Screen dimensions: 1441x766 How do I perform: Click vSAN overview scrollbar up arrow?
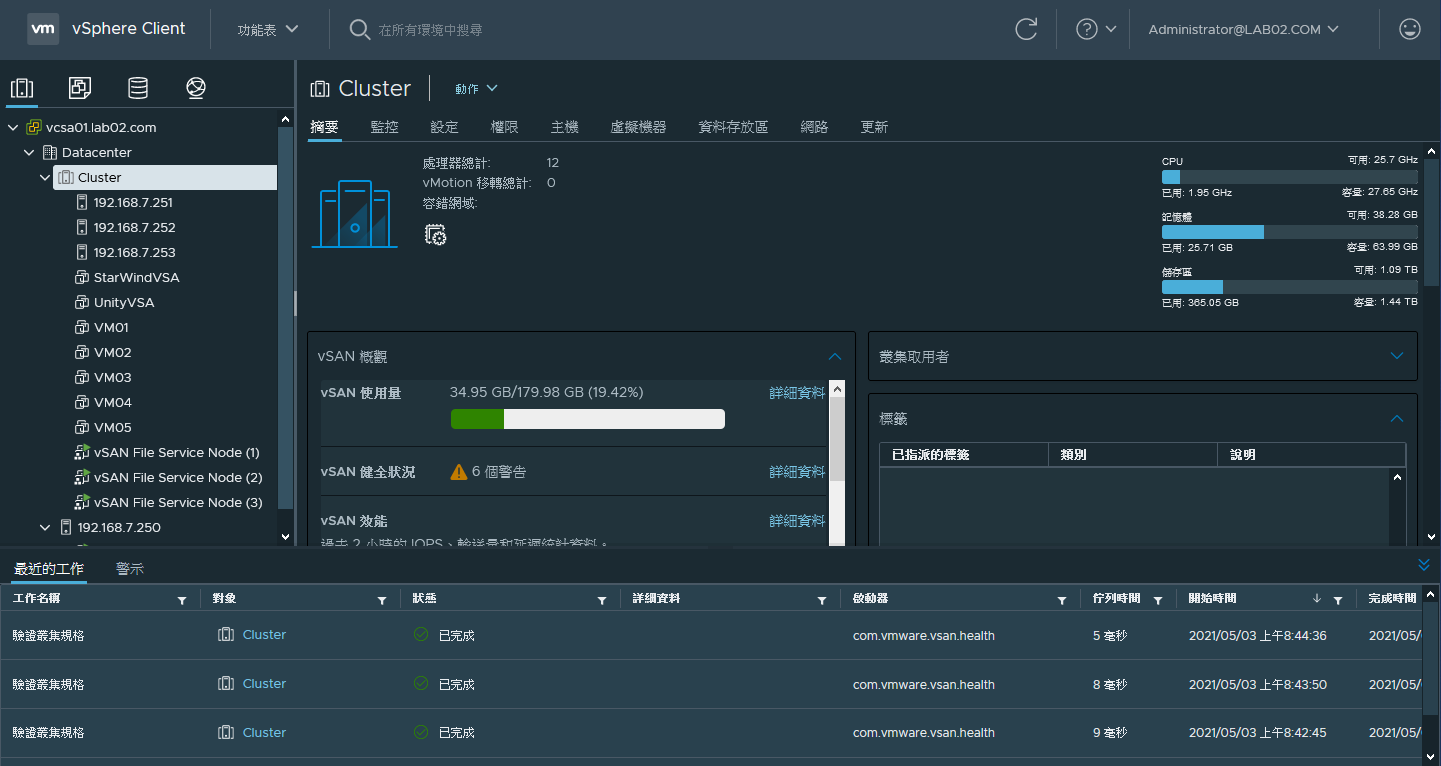(837, 388)
